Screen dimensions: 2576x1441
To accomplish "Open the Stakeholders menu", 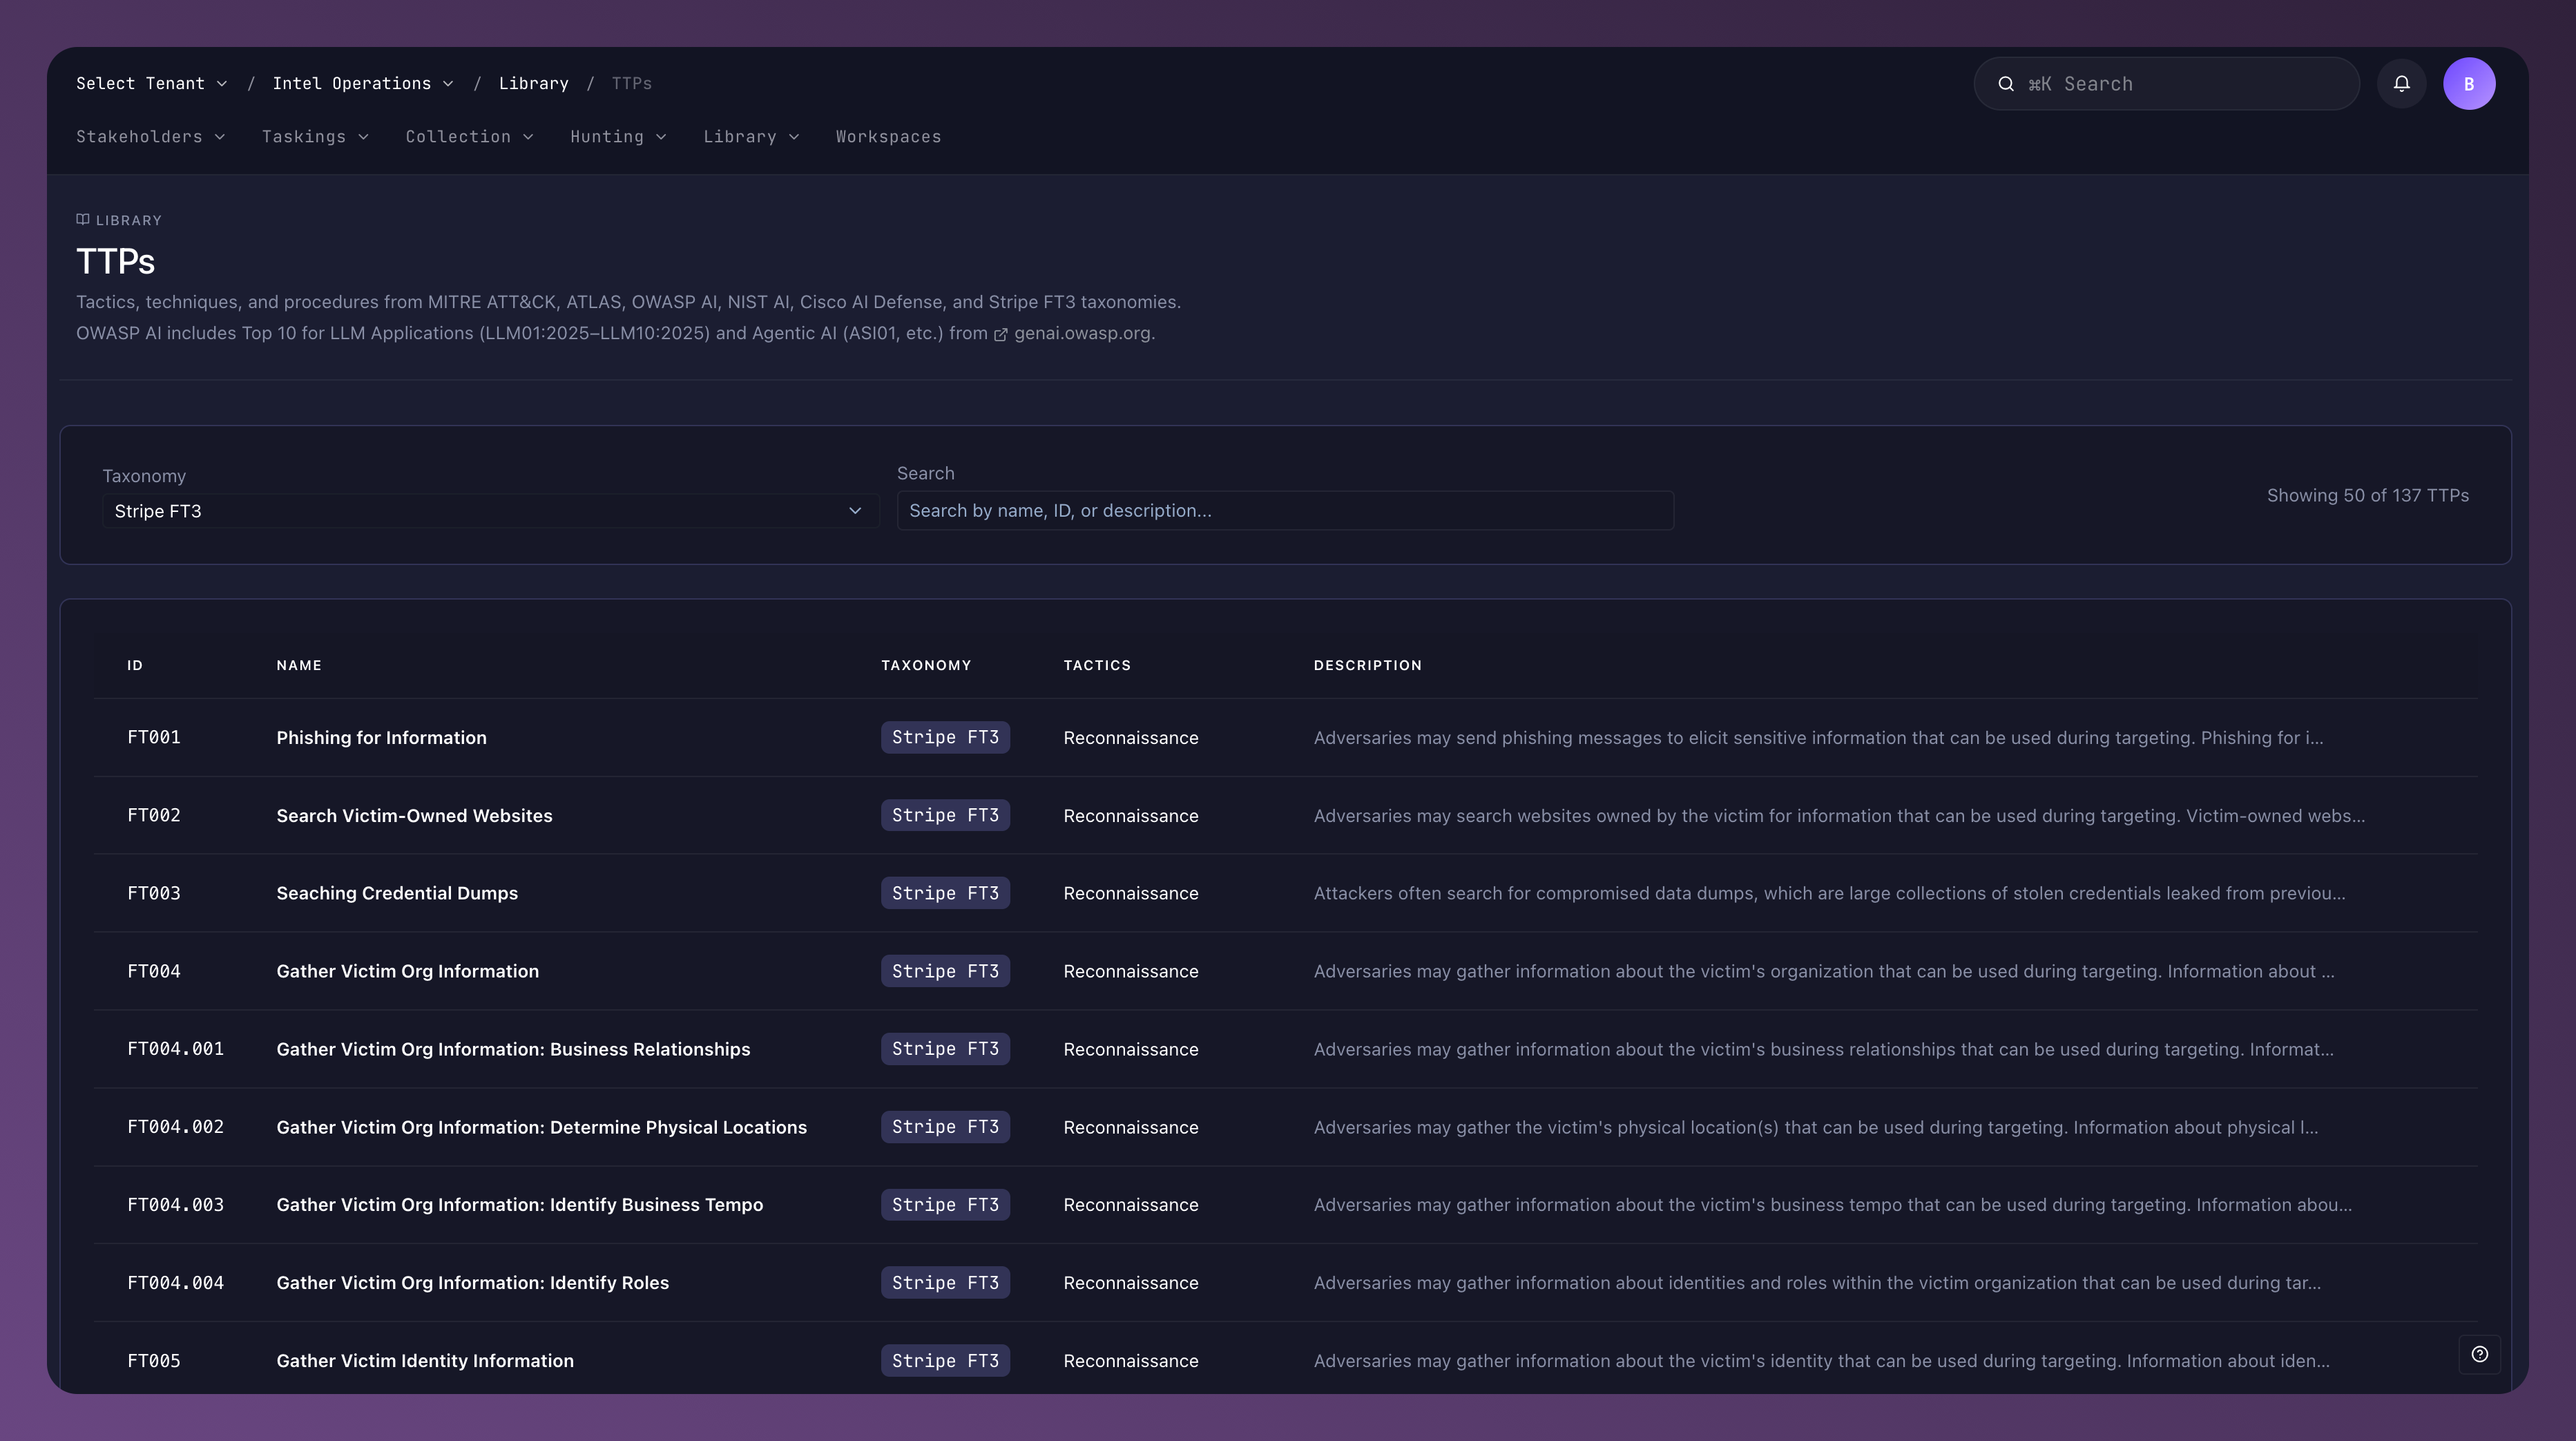I will point(150,137).
